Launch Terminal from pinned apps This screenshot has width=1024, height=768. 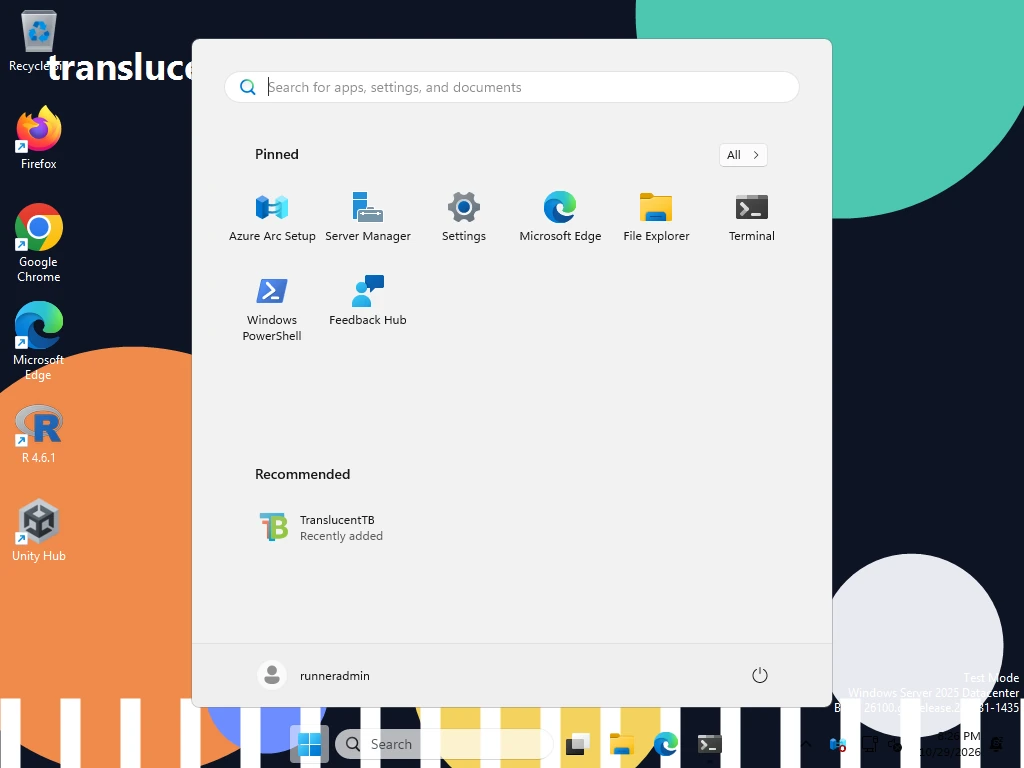point(752,217)
